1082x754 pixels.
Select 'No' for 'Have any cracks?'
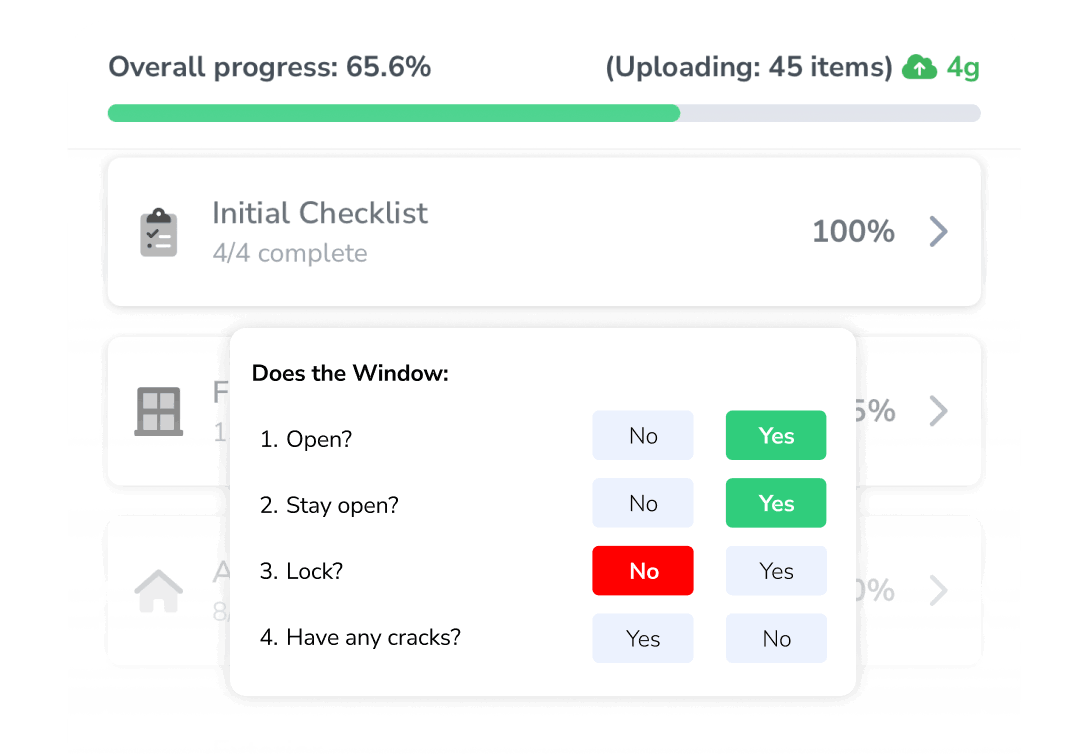tap(776, 638)
